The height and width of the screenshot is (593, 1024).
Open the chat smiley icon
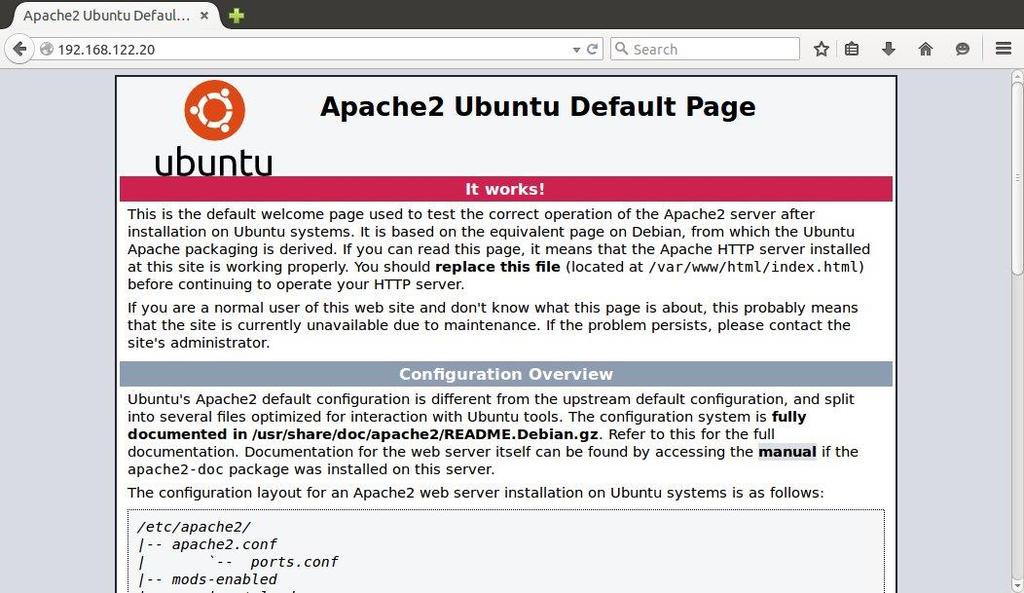point(962,49)
